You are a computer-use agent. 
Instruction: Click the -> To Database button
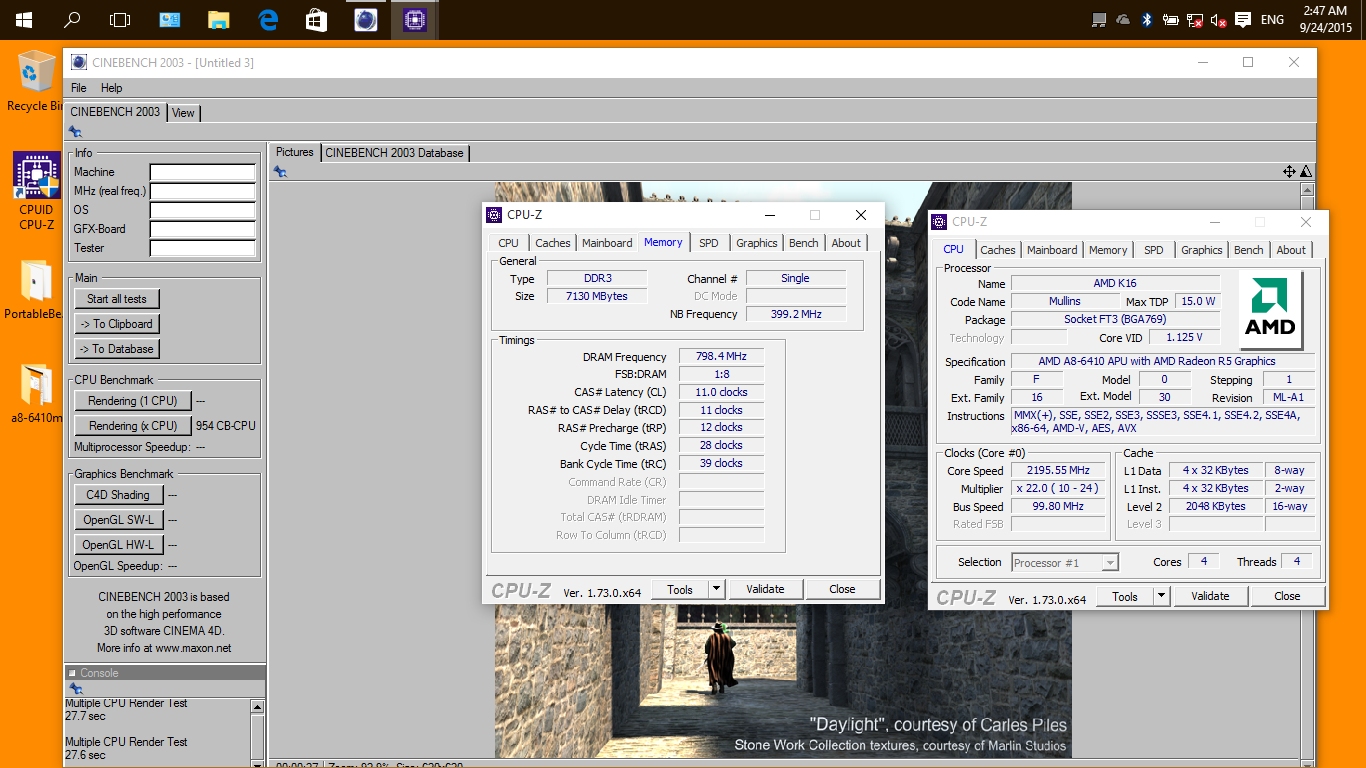coord(117,349)
